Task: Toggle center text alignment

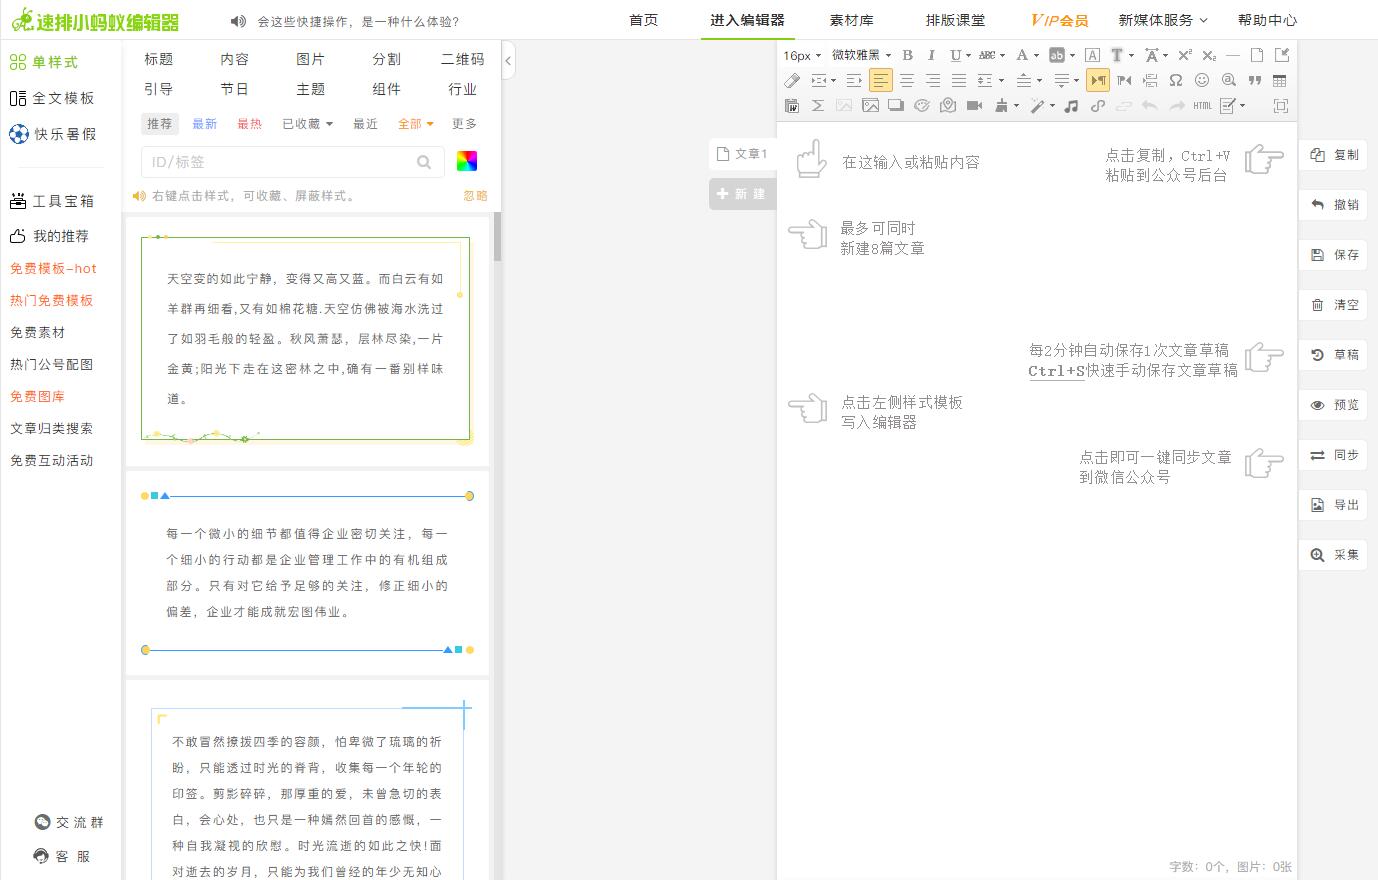Action: coord(906,80)
